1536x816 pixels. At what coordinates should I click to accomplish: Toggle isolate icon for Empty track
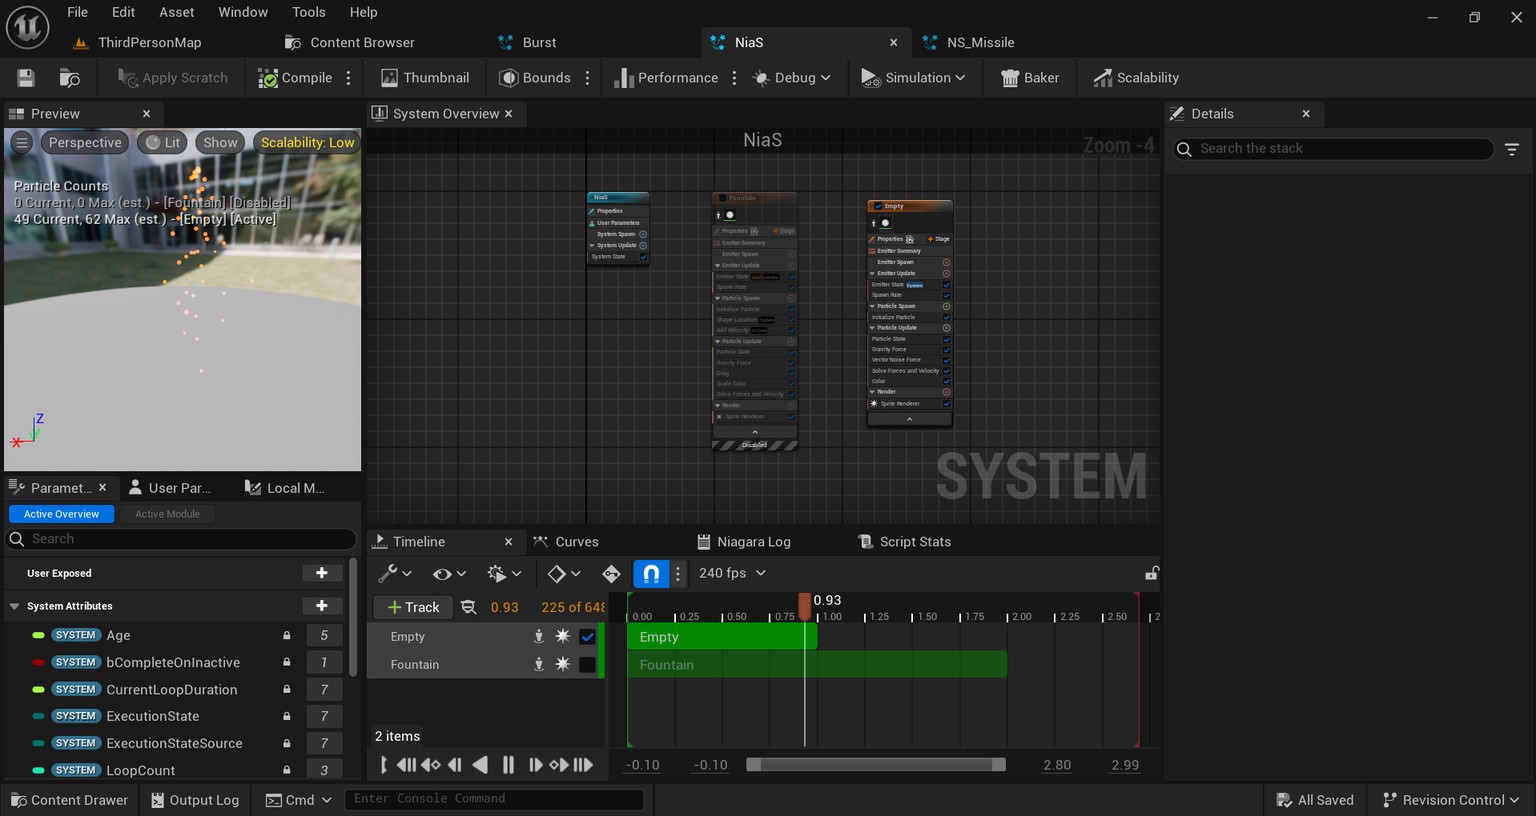[x=539, y=636]
